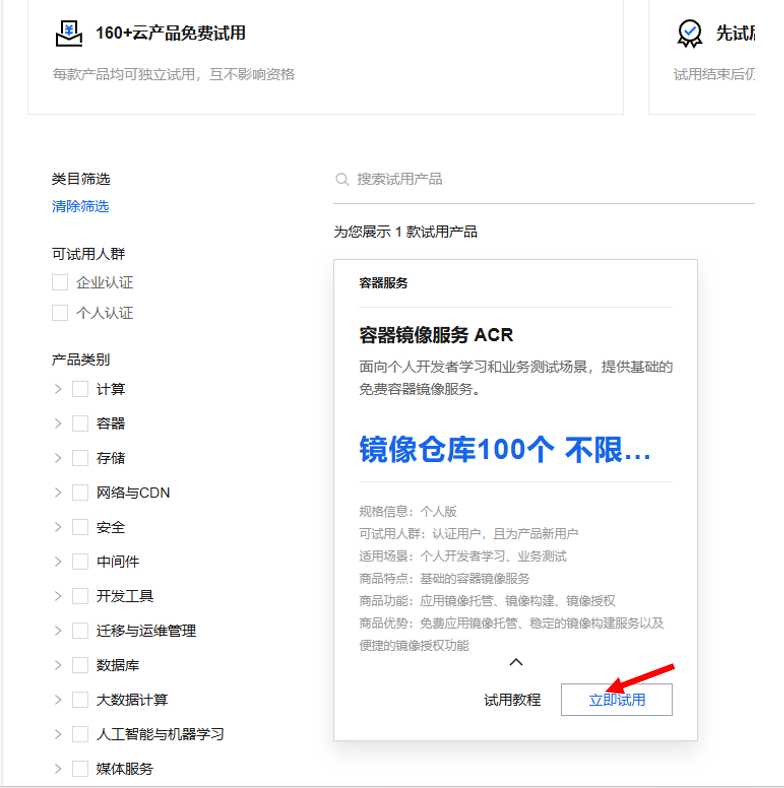The height and width of the screenshot is (788, 784).
Task: Expand the 媒体服务 arrow
Action: pos(58,769)
